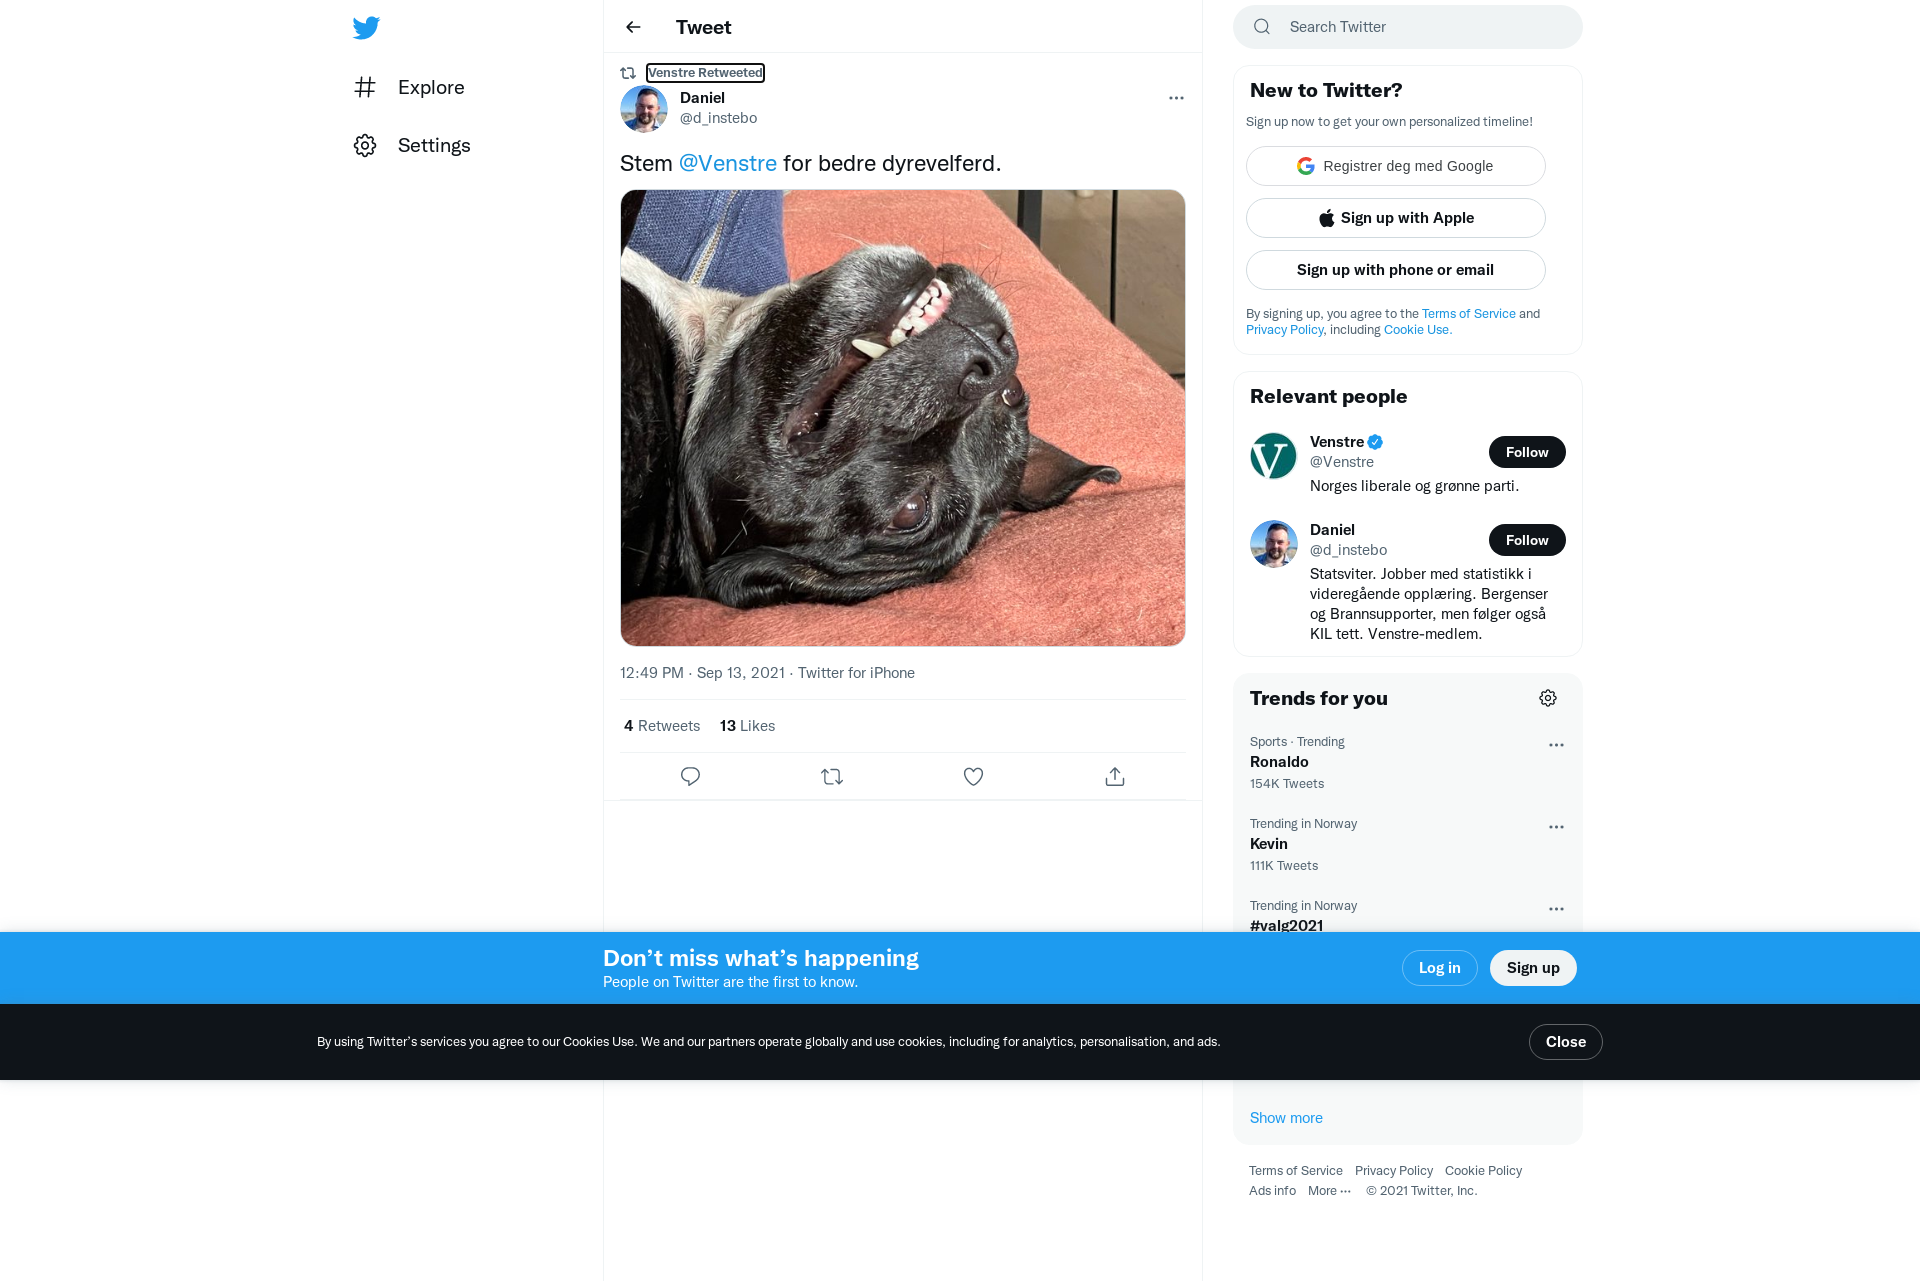Click the Twitter bird logo
Viewport: 1920px width, 1281px height.
click(x=366, y=27)
